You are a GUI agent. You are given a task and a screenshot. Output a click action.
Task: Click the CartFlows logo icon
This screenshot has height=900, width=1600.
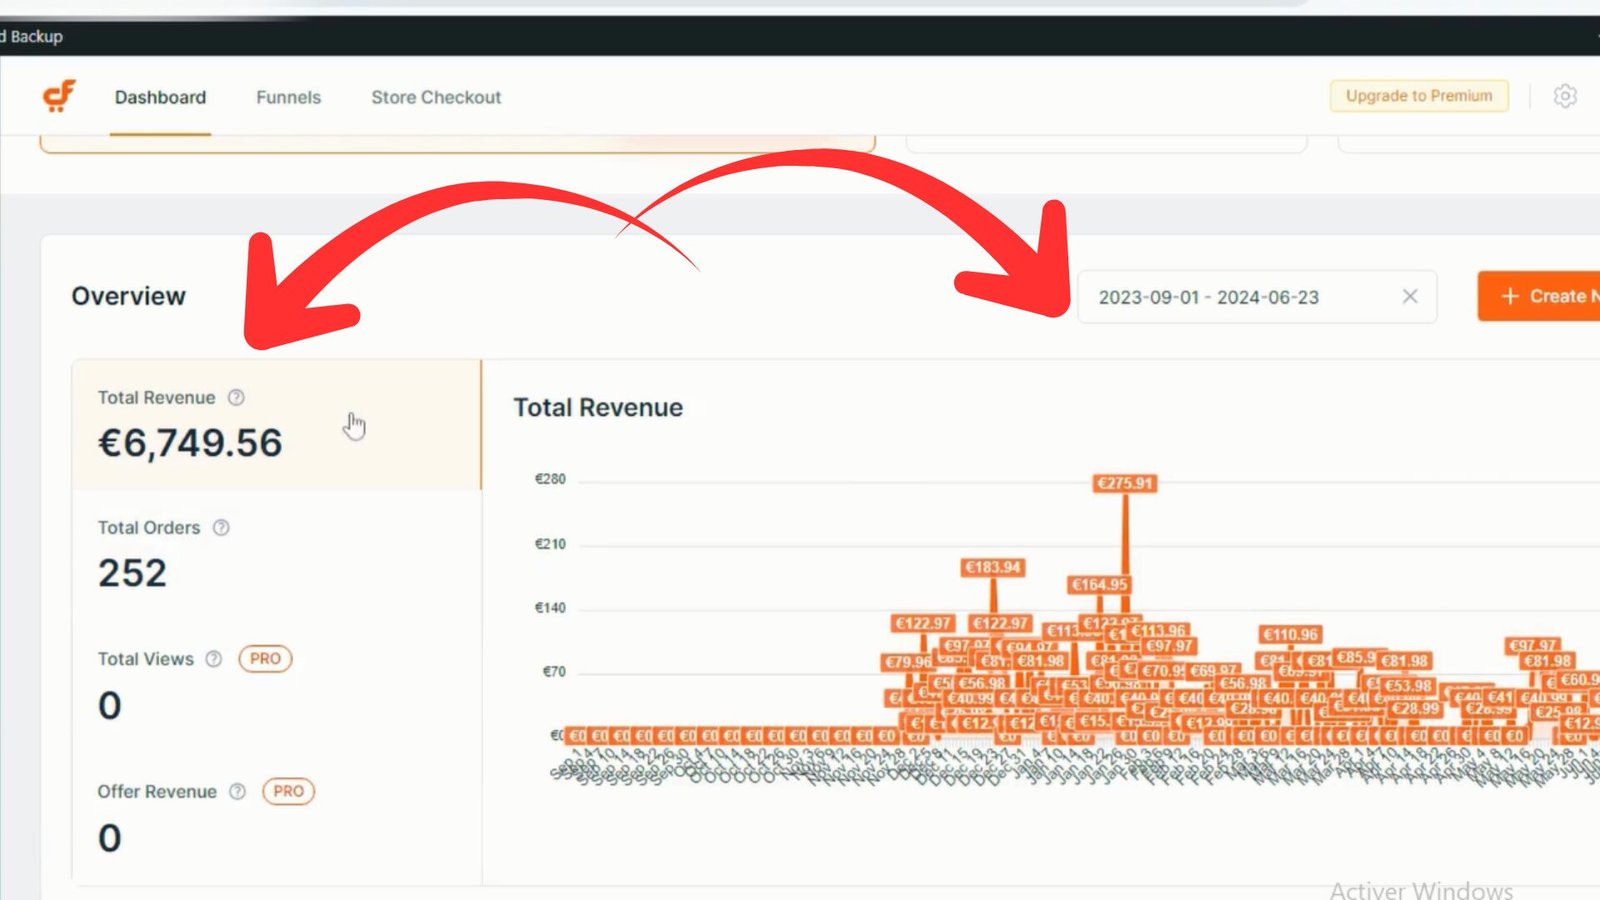[x=59, y=96]
